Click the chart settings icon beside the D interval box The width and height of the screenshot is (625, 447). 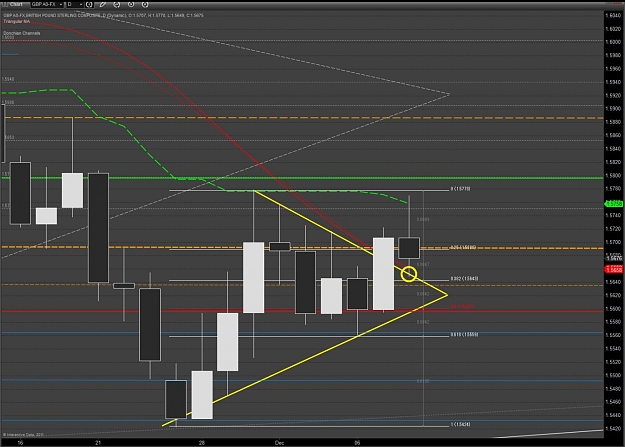point(89,4)
